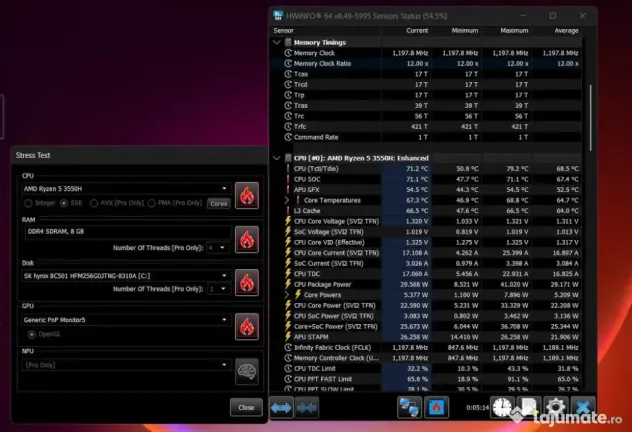The width and height of the screenshot is (632, 432).
Task: Open the GPU dropdown Generic PnP Monitor5
Action: [126, 320]
